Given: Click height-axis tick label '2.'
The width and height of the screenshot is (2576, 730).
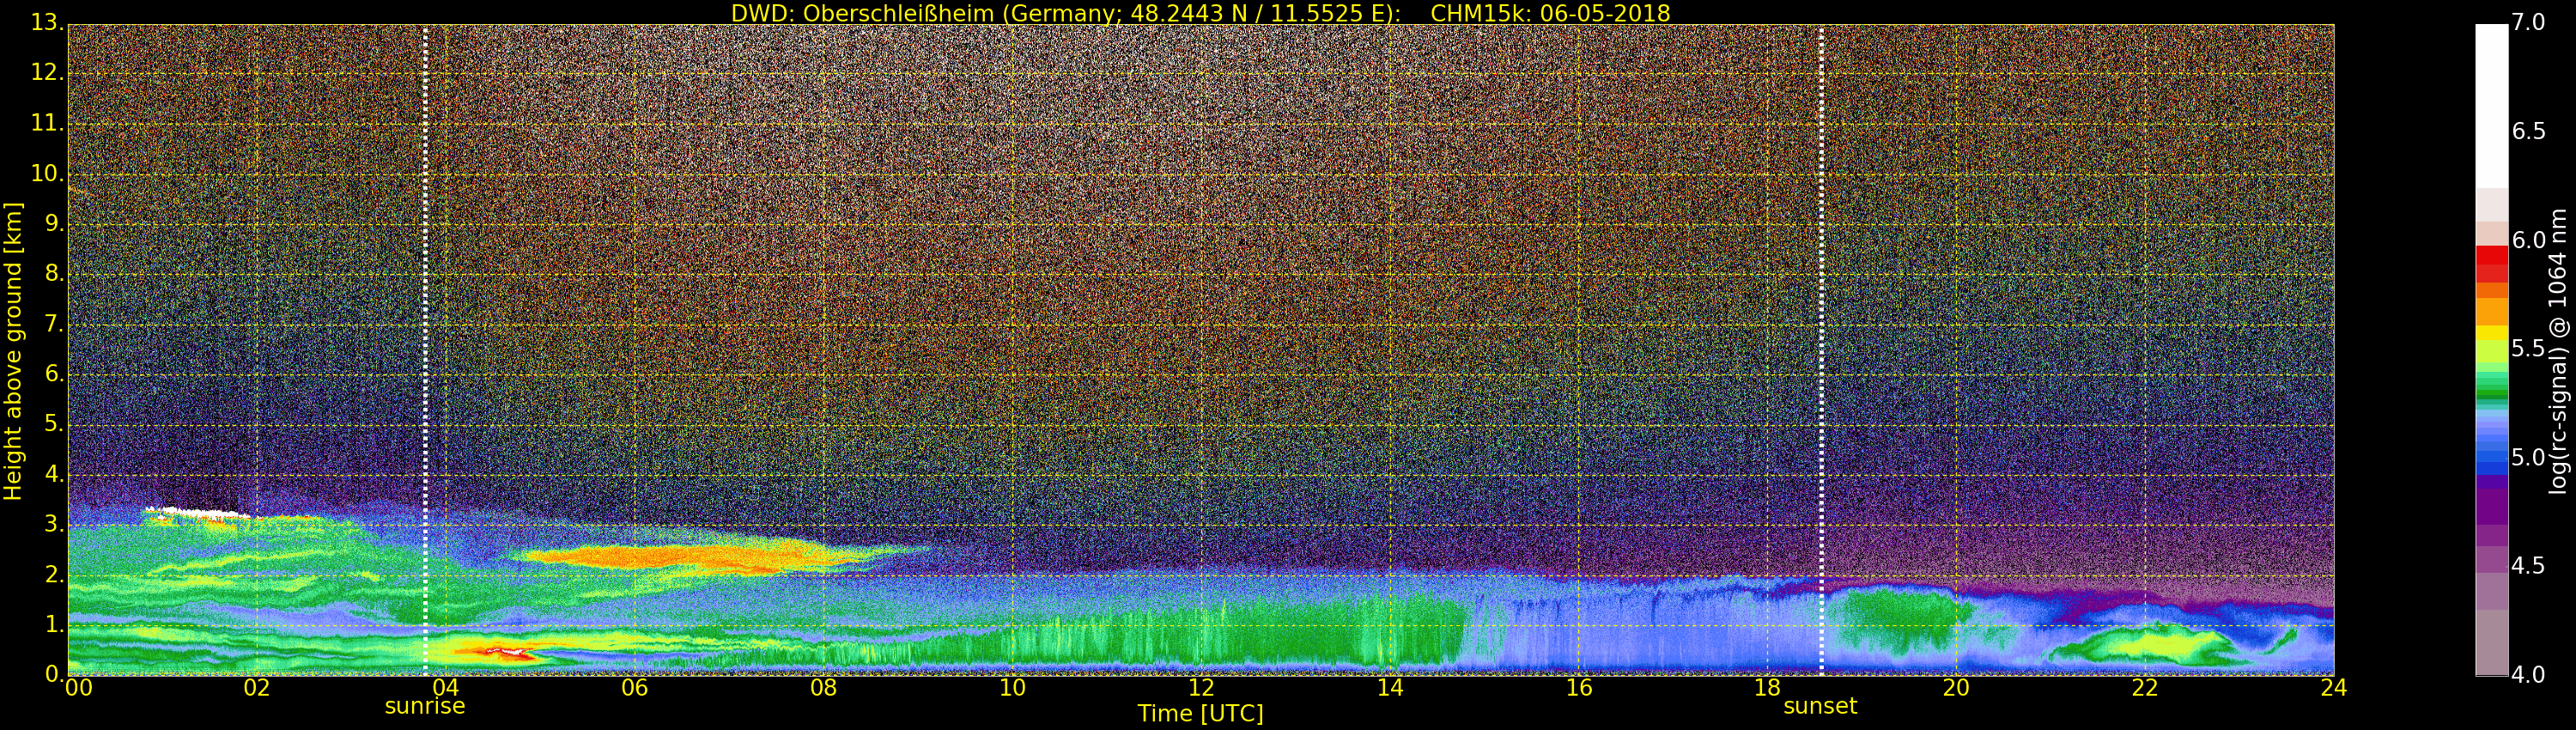Looking at the screenshot, I should click(x=54, y=574).
